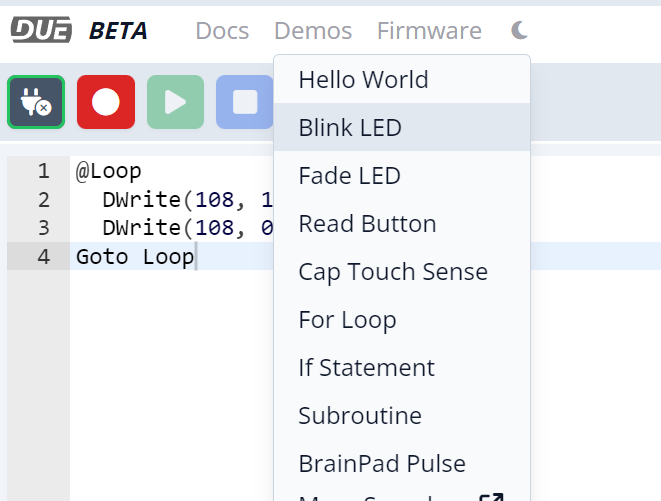Choose the Blink LED demo

(349, 128)
